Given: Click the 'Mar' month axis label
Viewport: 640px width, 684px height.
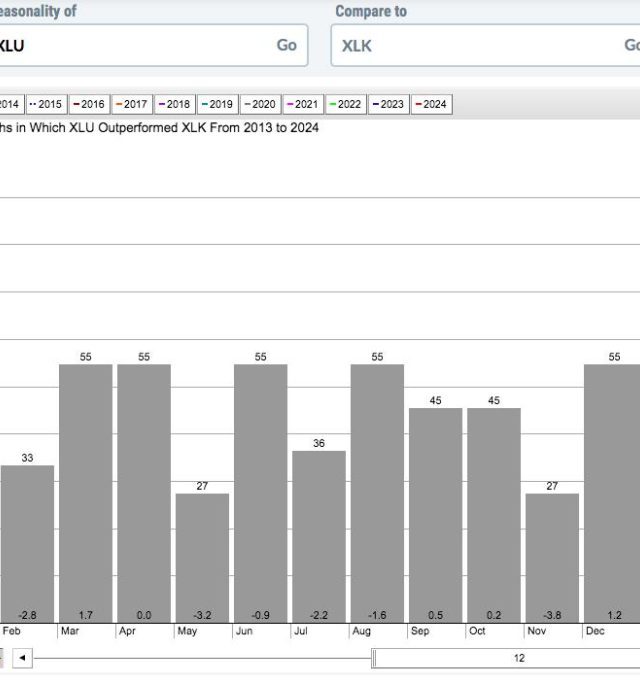Looking at the screenshot, I should (x=70, y=631).
